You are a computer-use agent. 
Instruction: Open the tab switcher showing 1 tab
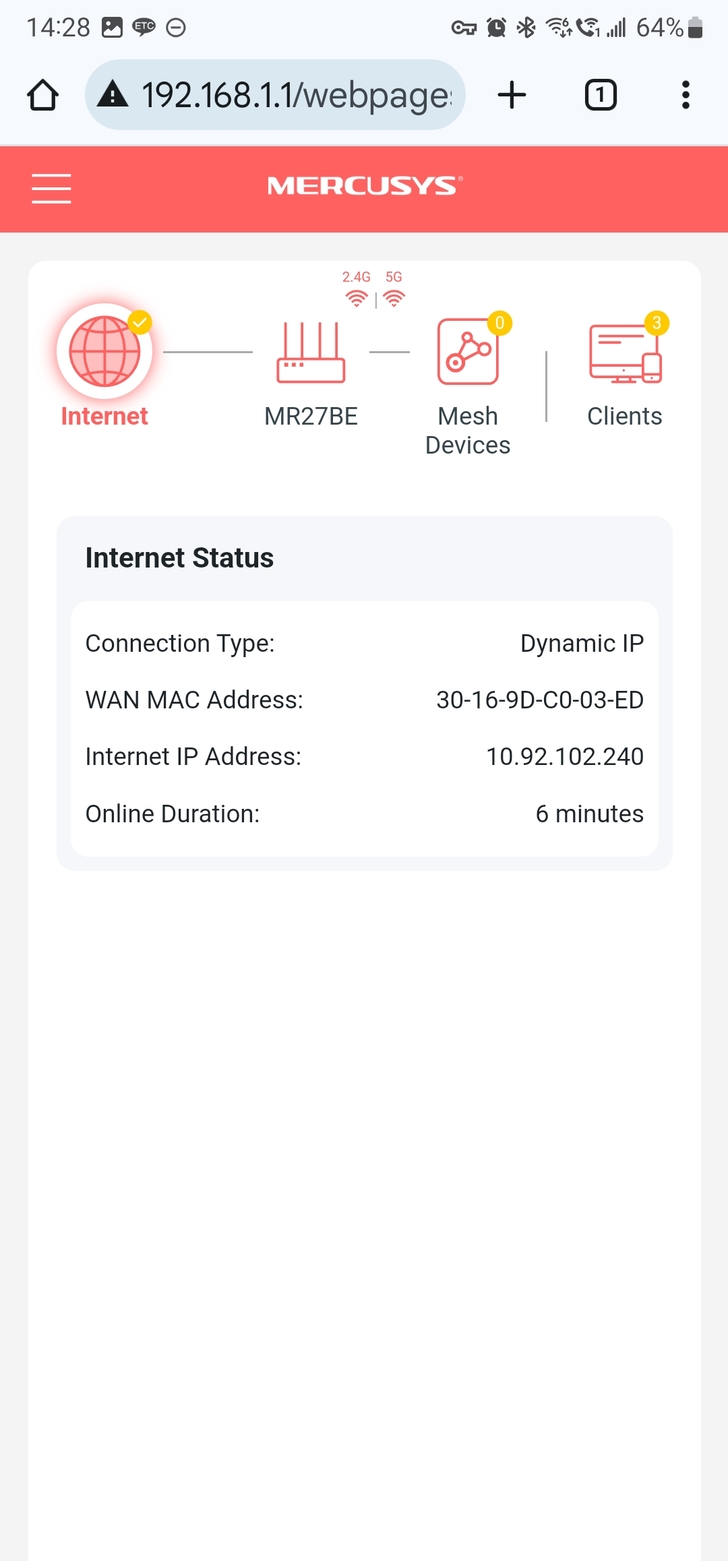(x=600, y=95)
